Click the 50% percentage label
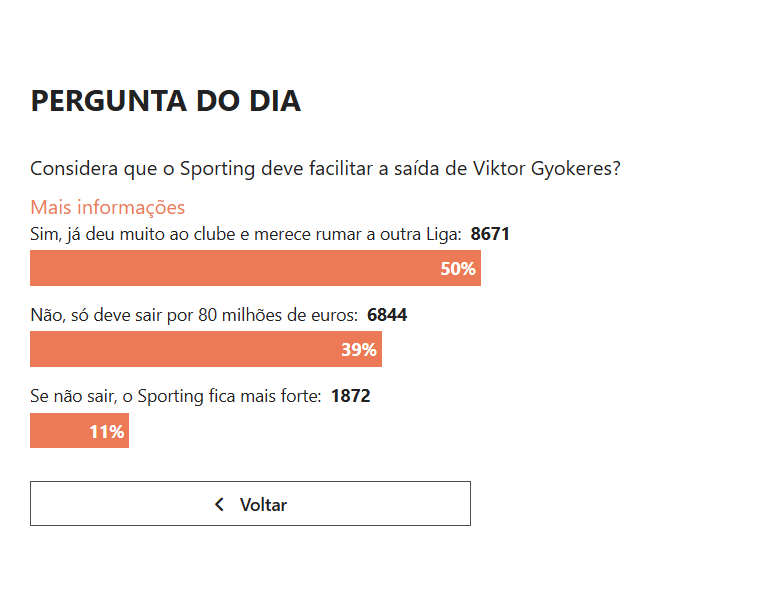Image resolution: width=768 pixels, height=593 pixels. pos(458,268)
